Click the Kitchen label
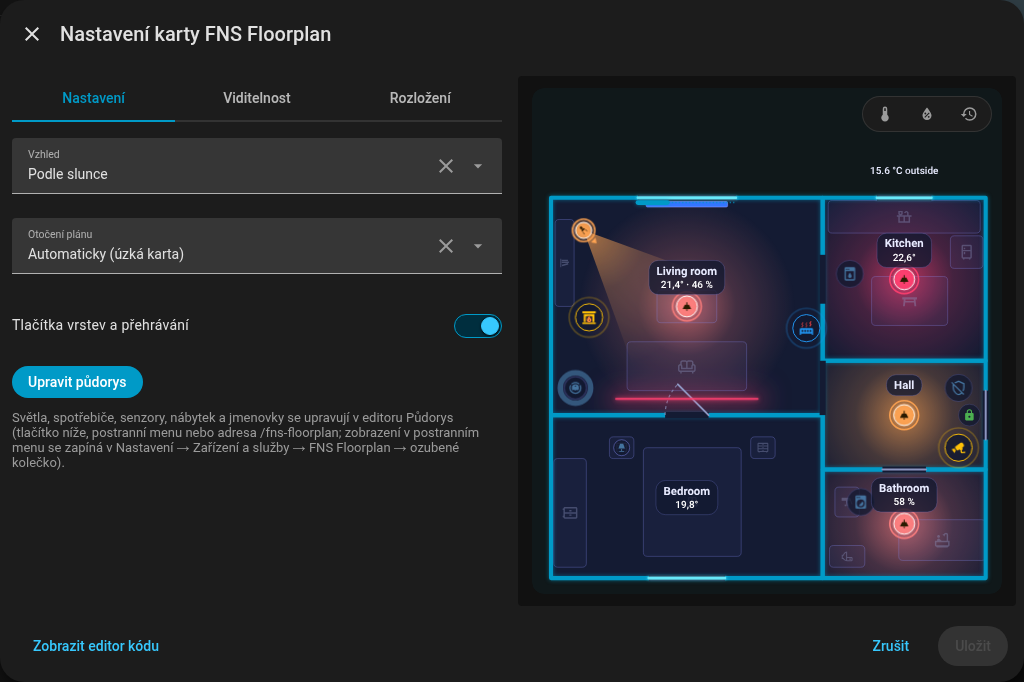Image resolution: width=1024 pixels, height=682 pixels. pyautogui.click(x=904, y=250)
